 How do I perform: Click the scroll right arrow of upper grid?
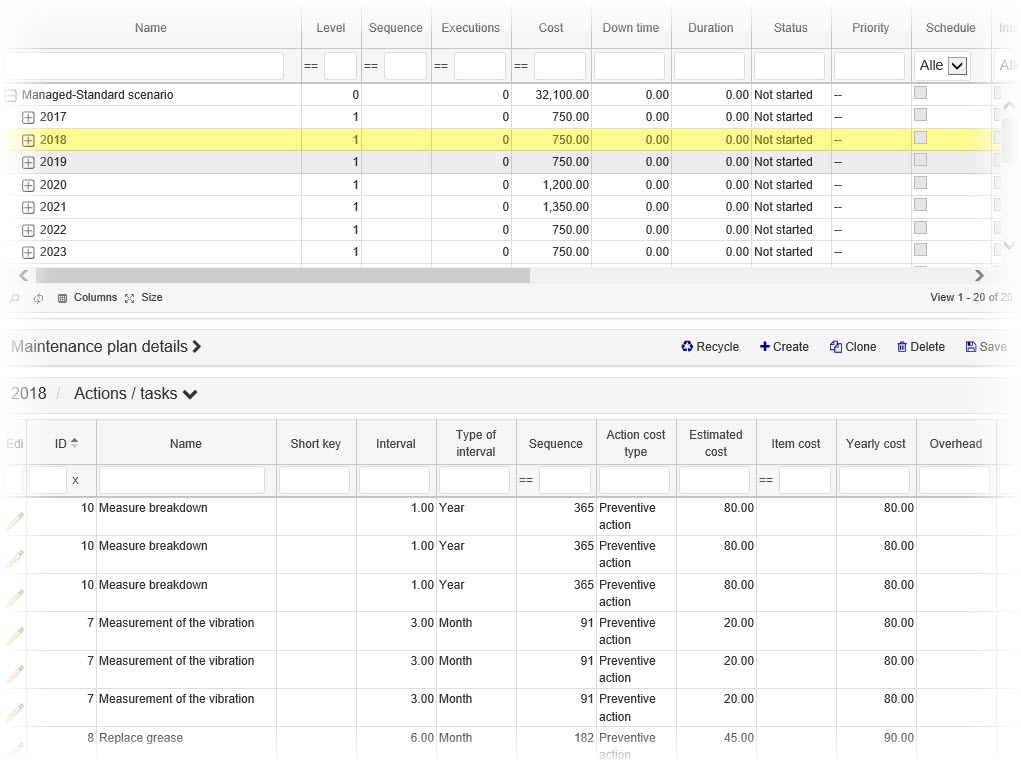click(x=979, y=275)
